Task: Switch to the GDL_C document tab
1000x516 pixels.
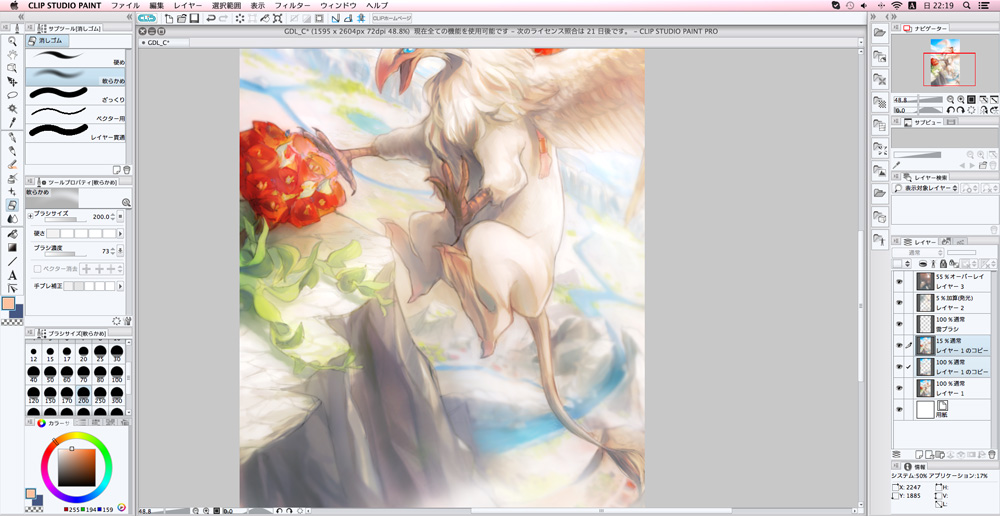Action: pyautogui.click(x=164, y=43)
